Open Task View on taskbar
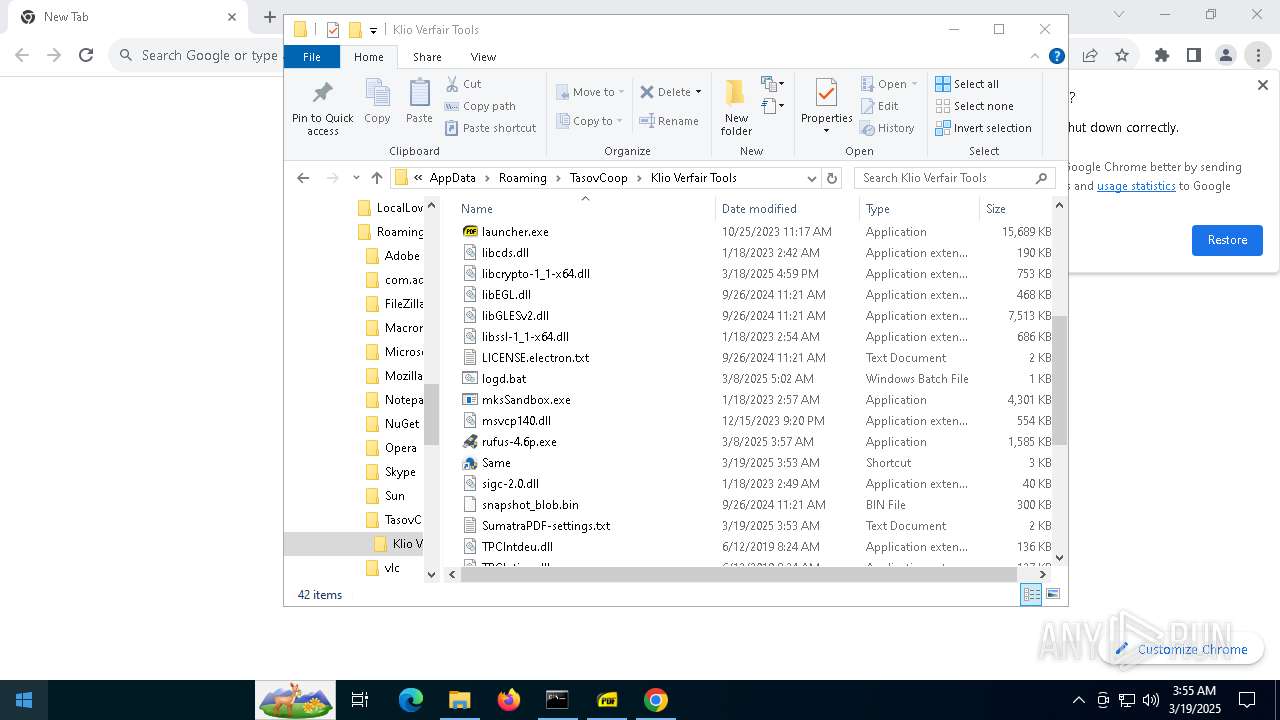1280x720 pixels. (360, 700)
